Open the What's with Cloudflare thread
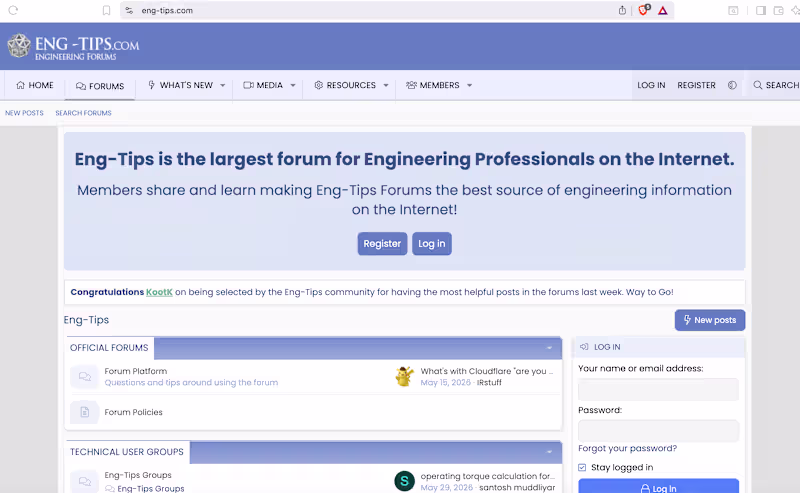 coord(487,371)
